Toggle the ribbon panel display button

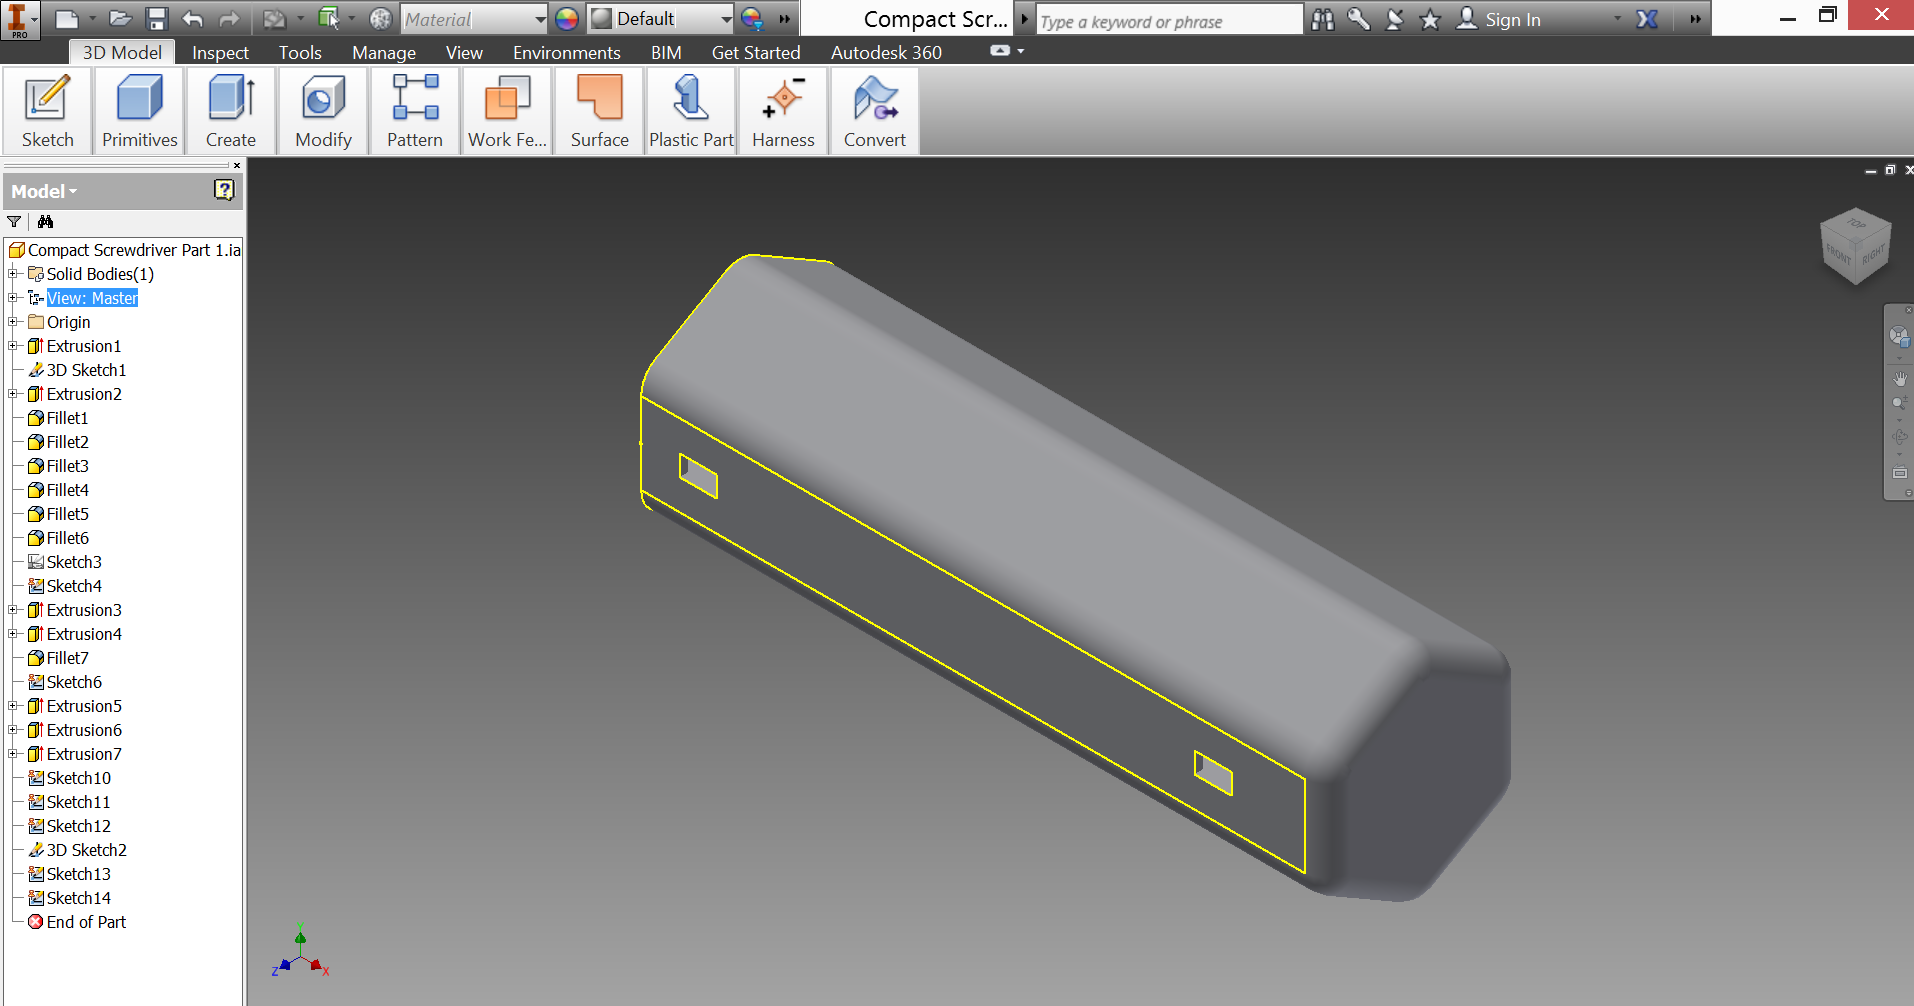coord(1000,51)
